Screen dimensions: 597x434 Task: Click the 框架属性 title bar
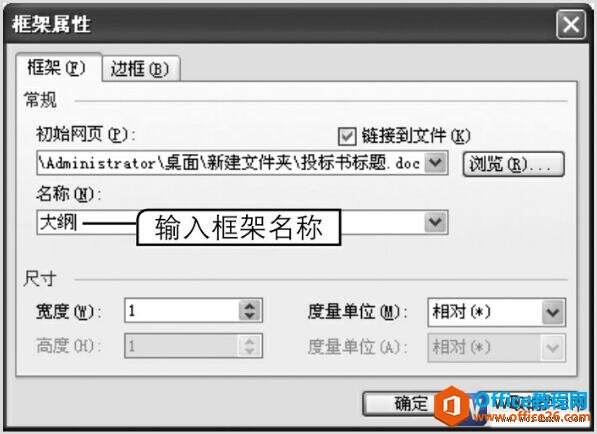click(x=280, y=24)
